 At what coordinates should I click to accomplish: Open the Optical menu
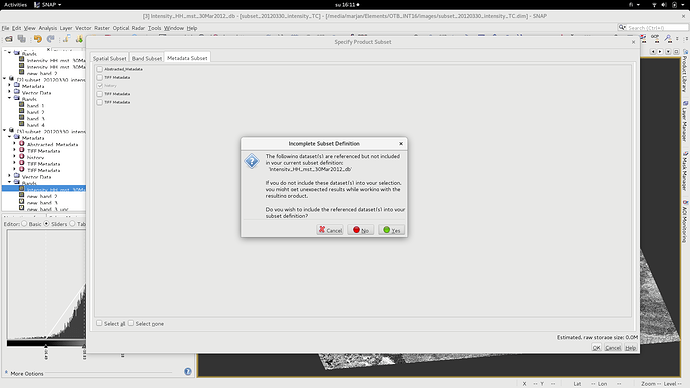coord(121,28)
